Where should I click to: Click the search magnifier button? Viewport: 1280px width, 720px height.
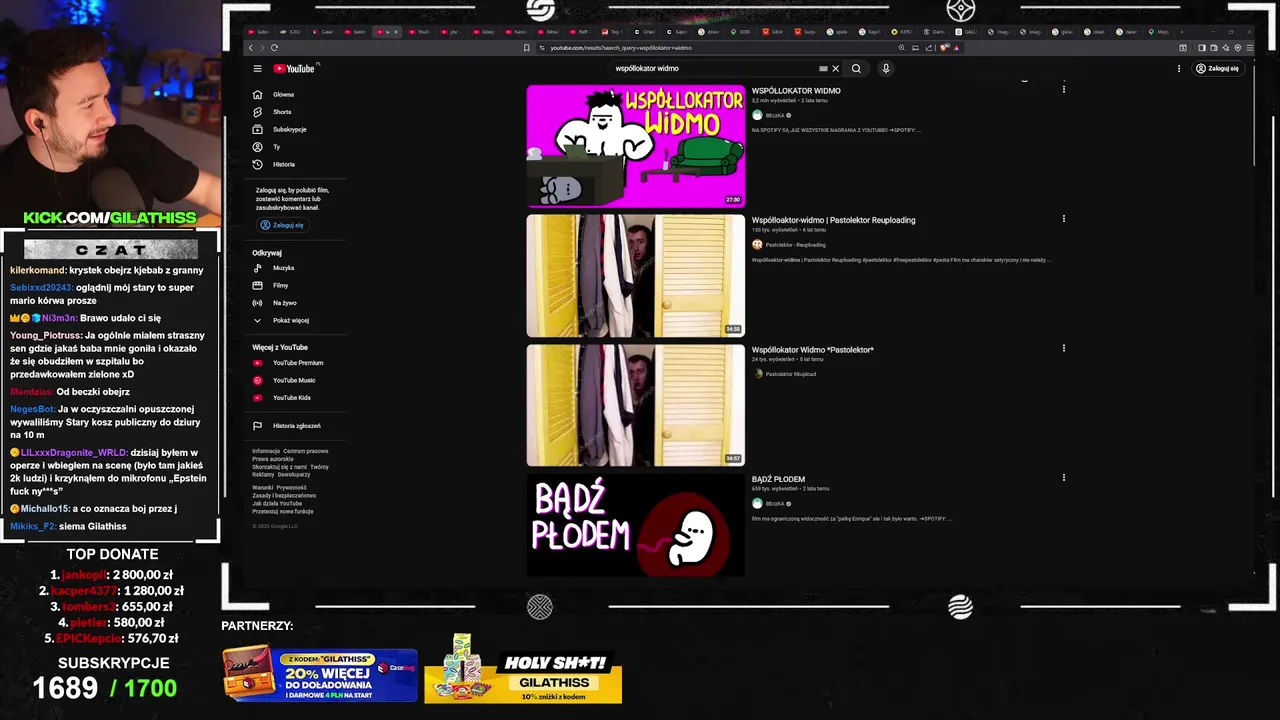pyautogui.click(x=856, y=69)
